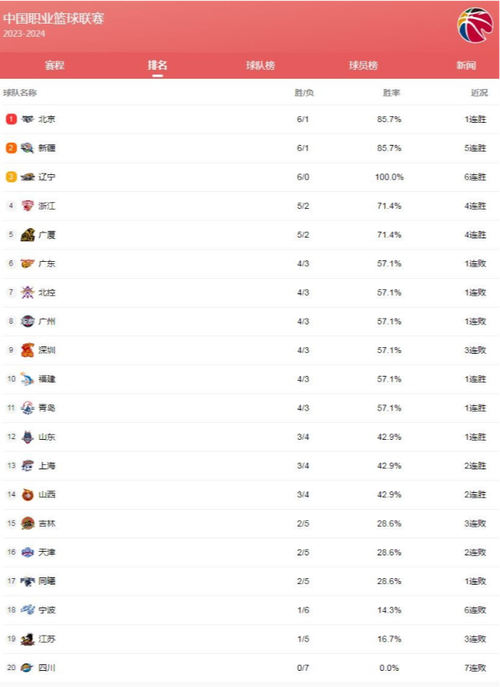This screenshot has height=687, width=500.
Task: Click the 辽宁 team logo
Action: 28,177
